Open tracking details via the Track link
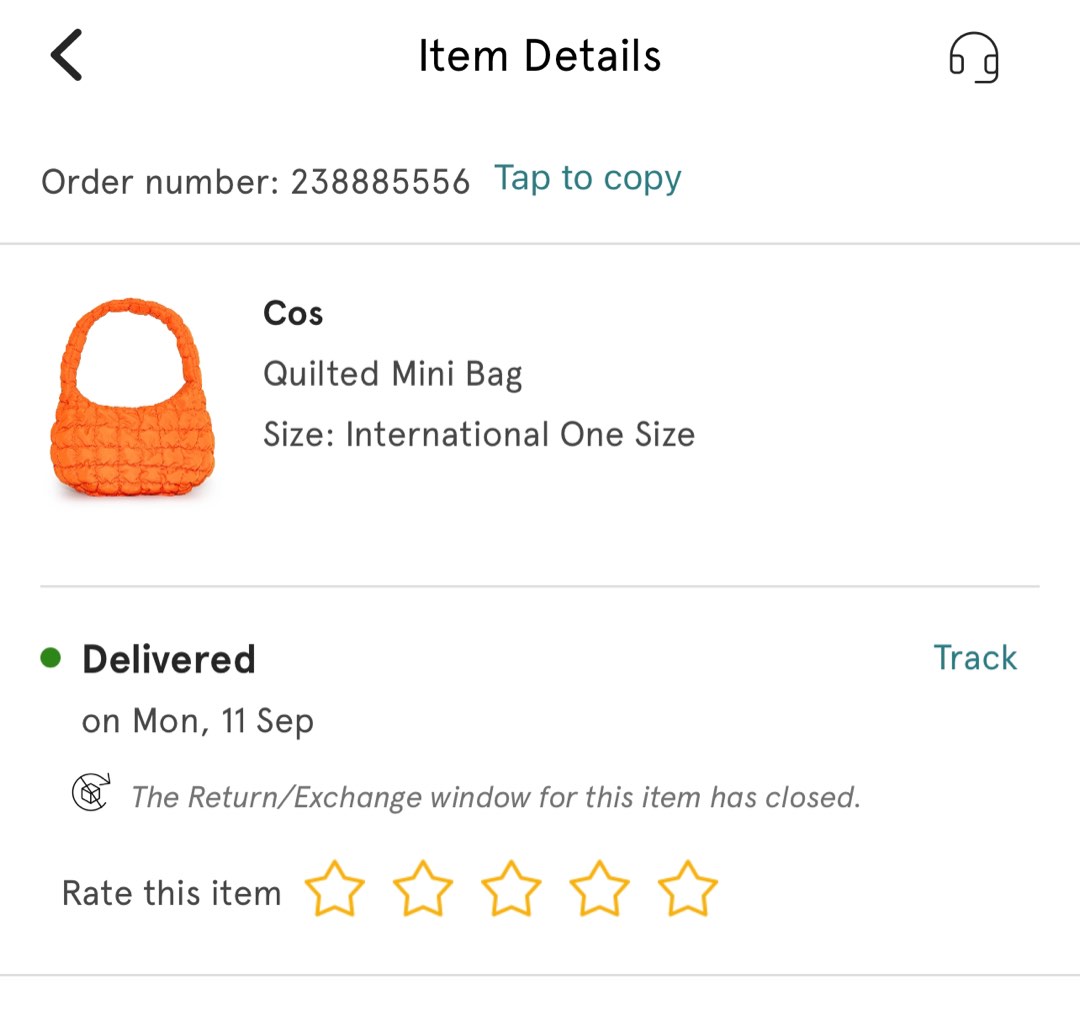This screenshot has width=1080, height=1012. tap(974, 658)
